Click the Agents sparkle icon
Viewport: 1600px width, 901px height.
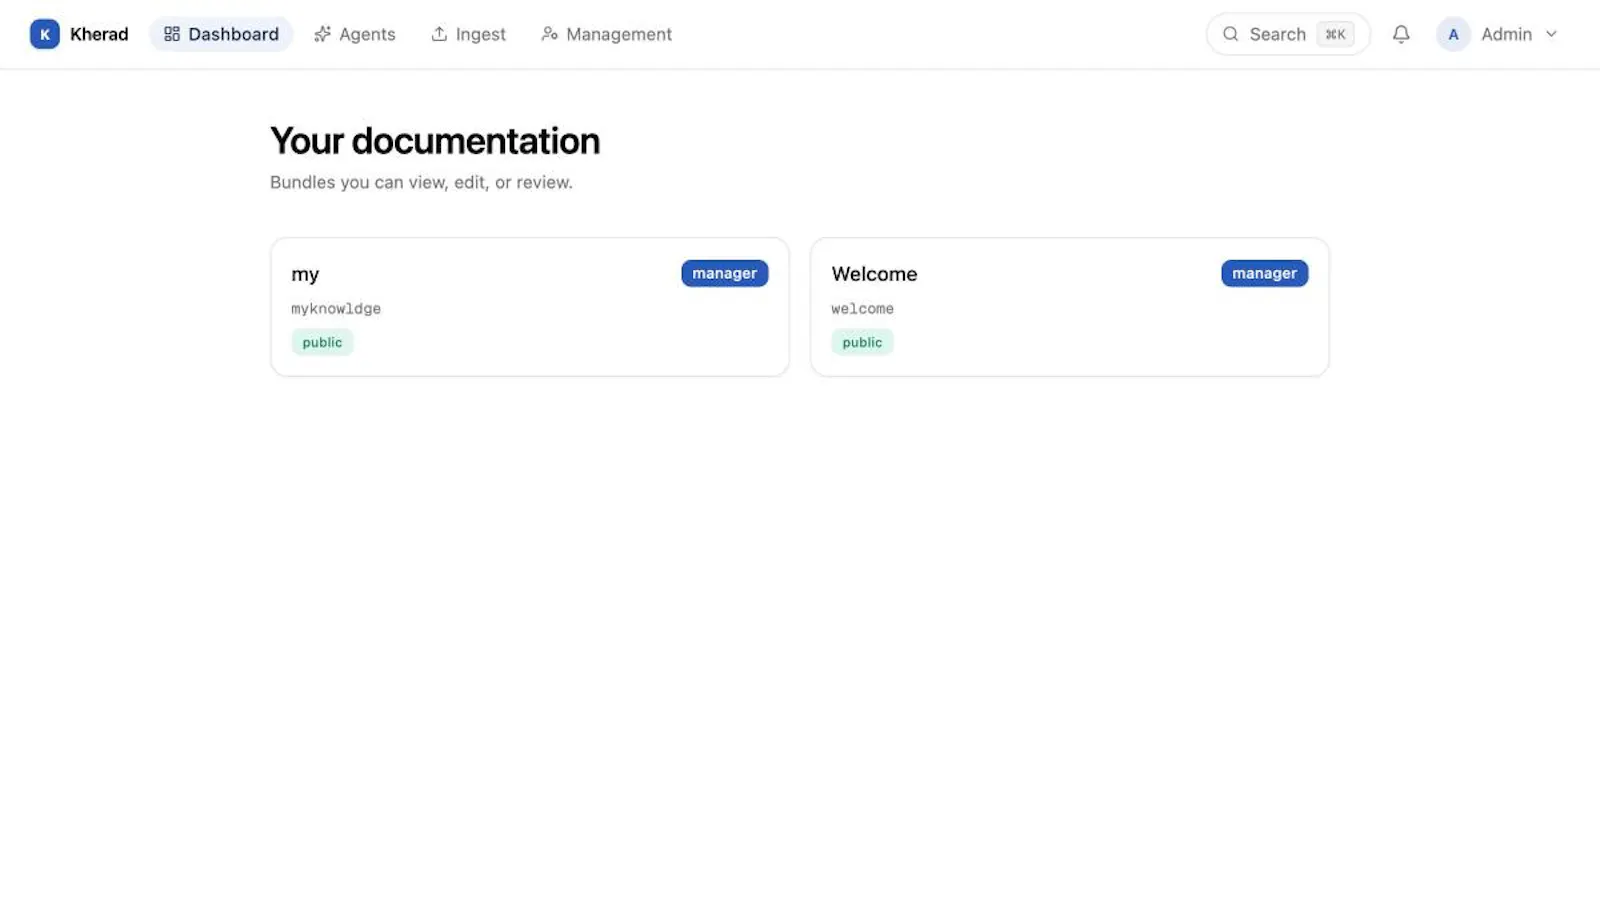click(x=322, y=34)
